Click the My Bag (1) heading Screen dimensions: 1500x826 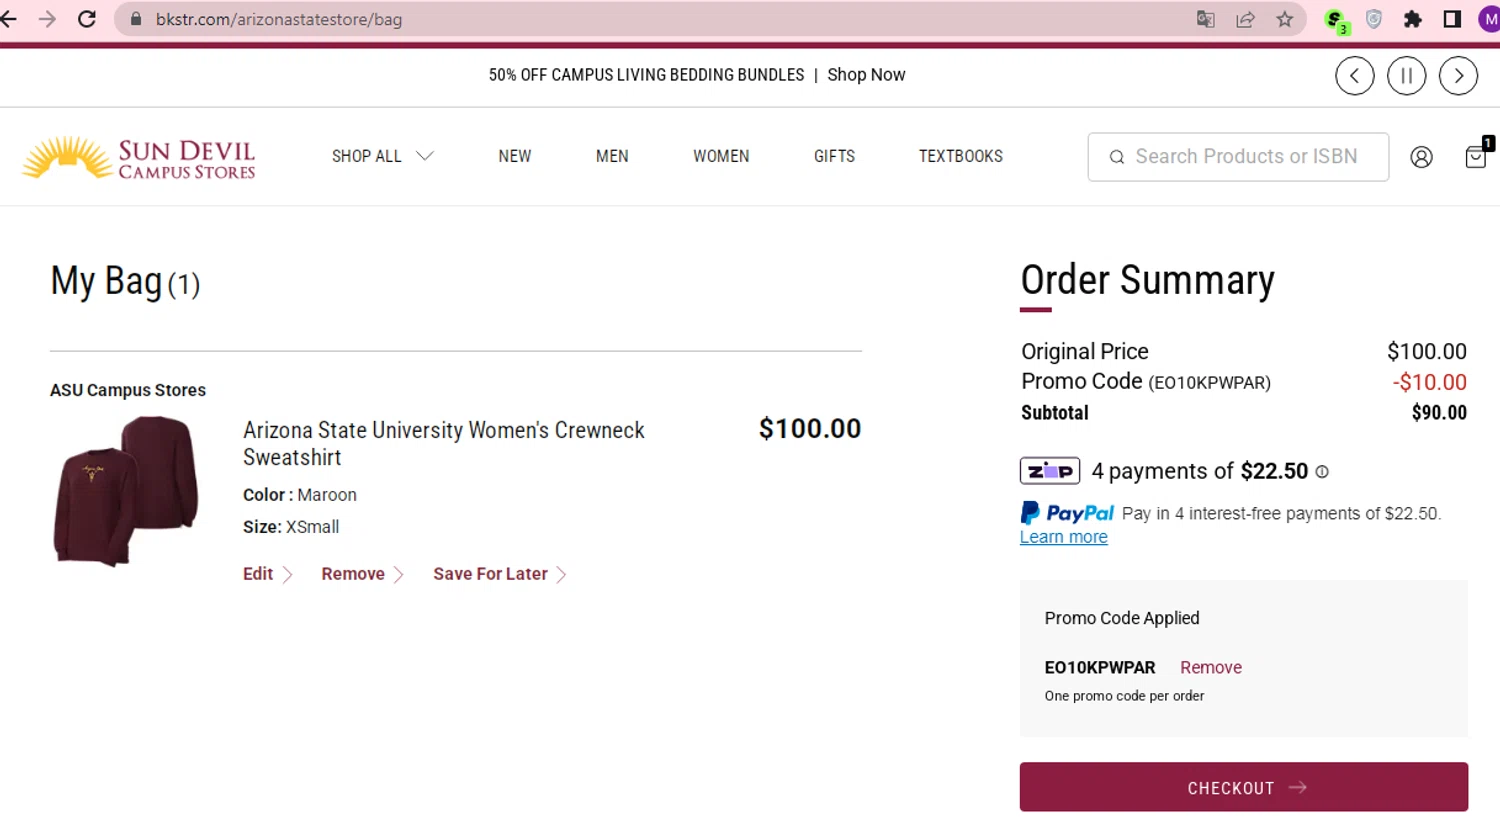[125, 282]
